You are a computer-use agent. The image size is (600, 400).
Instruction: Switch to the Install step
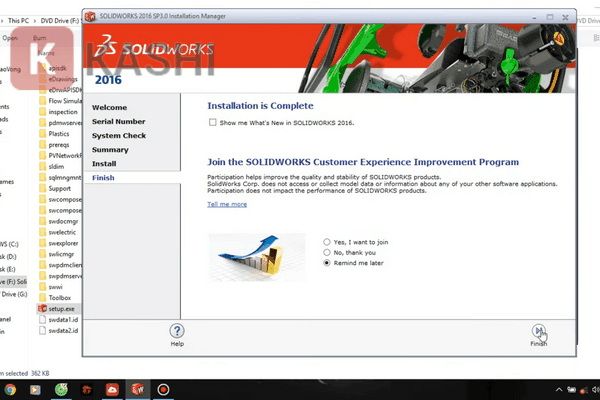(x=104, y=164)
